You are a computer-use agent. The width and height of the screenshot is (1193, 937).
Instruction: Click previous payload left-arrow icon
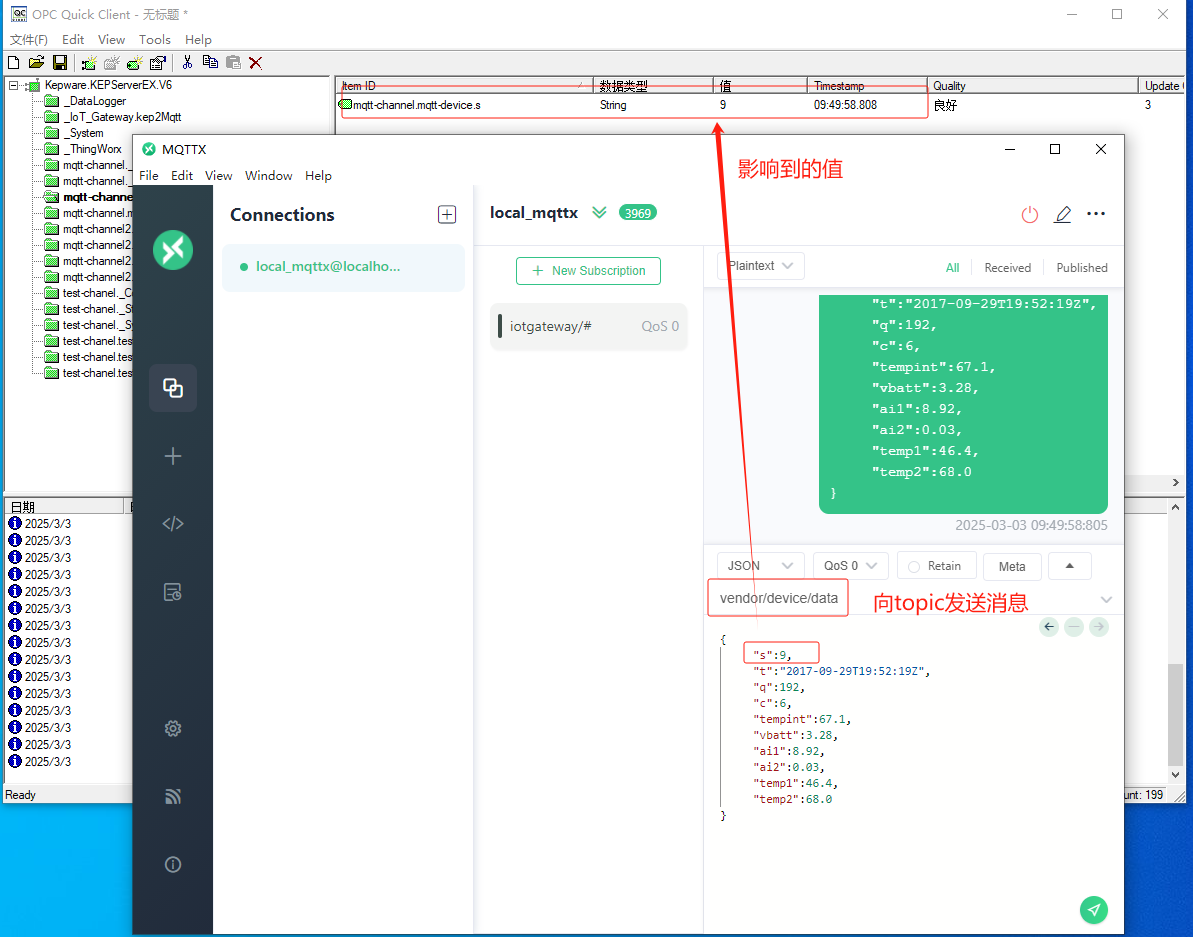(1049, 627)
